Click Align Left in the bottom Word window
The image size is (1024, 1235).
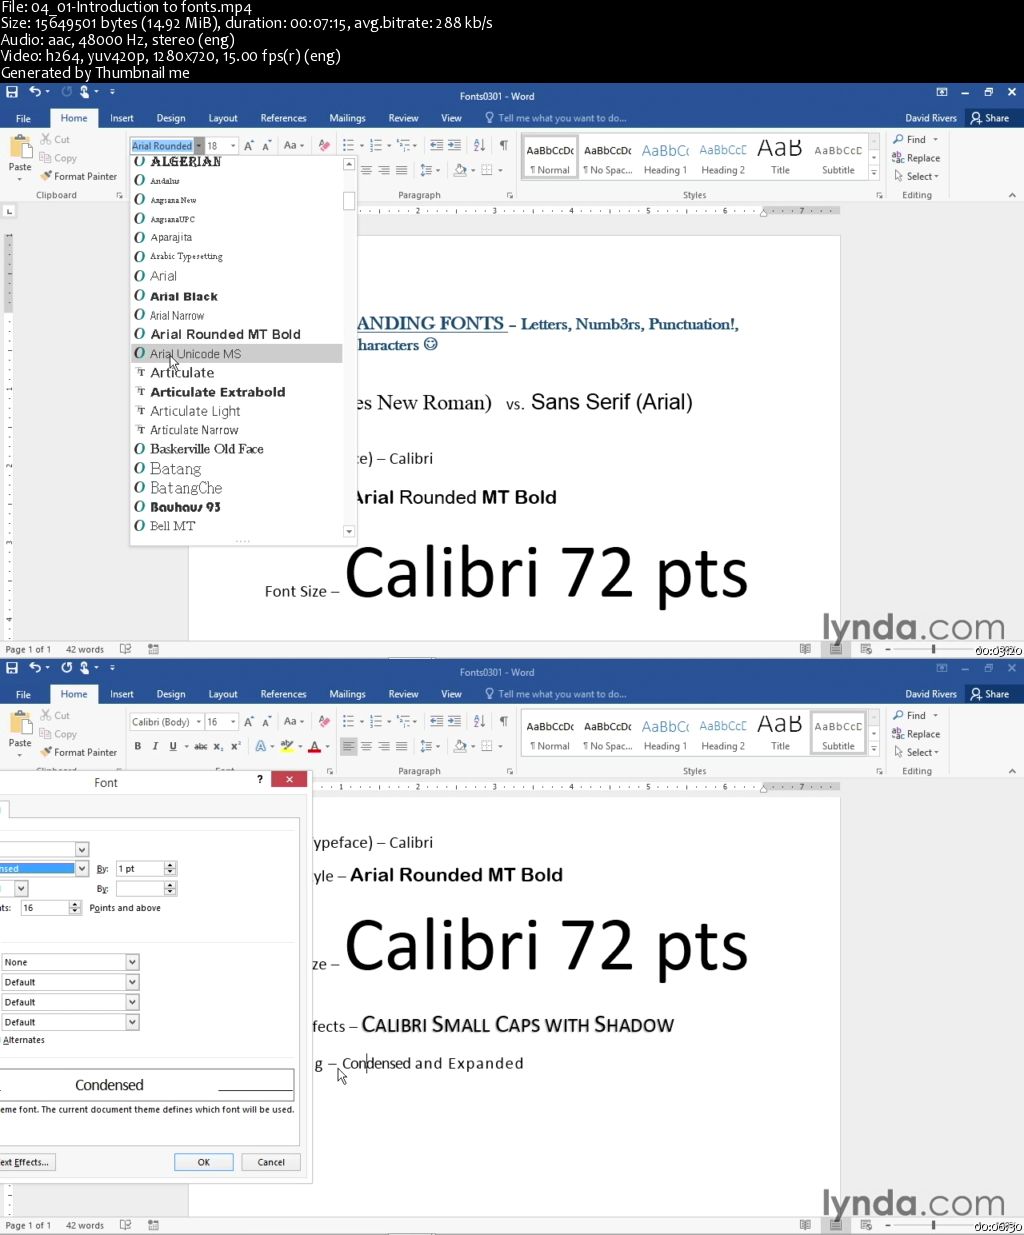348,747
